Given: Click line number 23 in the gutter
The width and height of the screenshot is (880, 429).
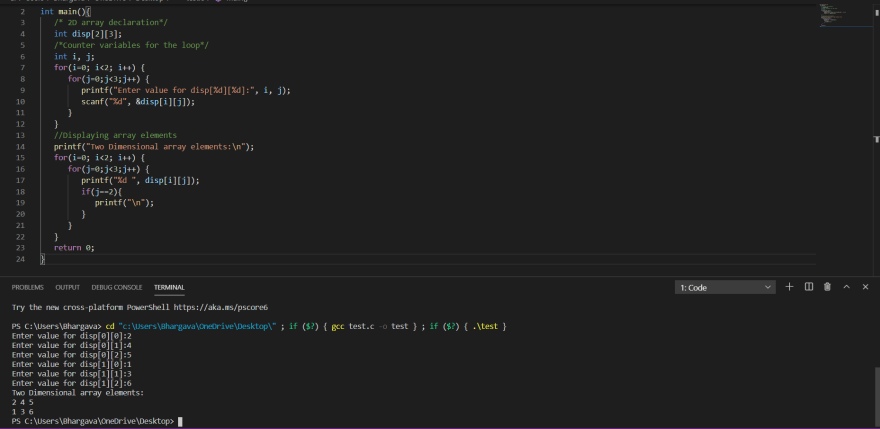Looking at the screenshot, I should pyautogui.click(x=21, y=248).
